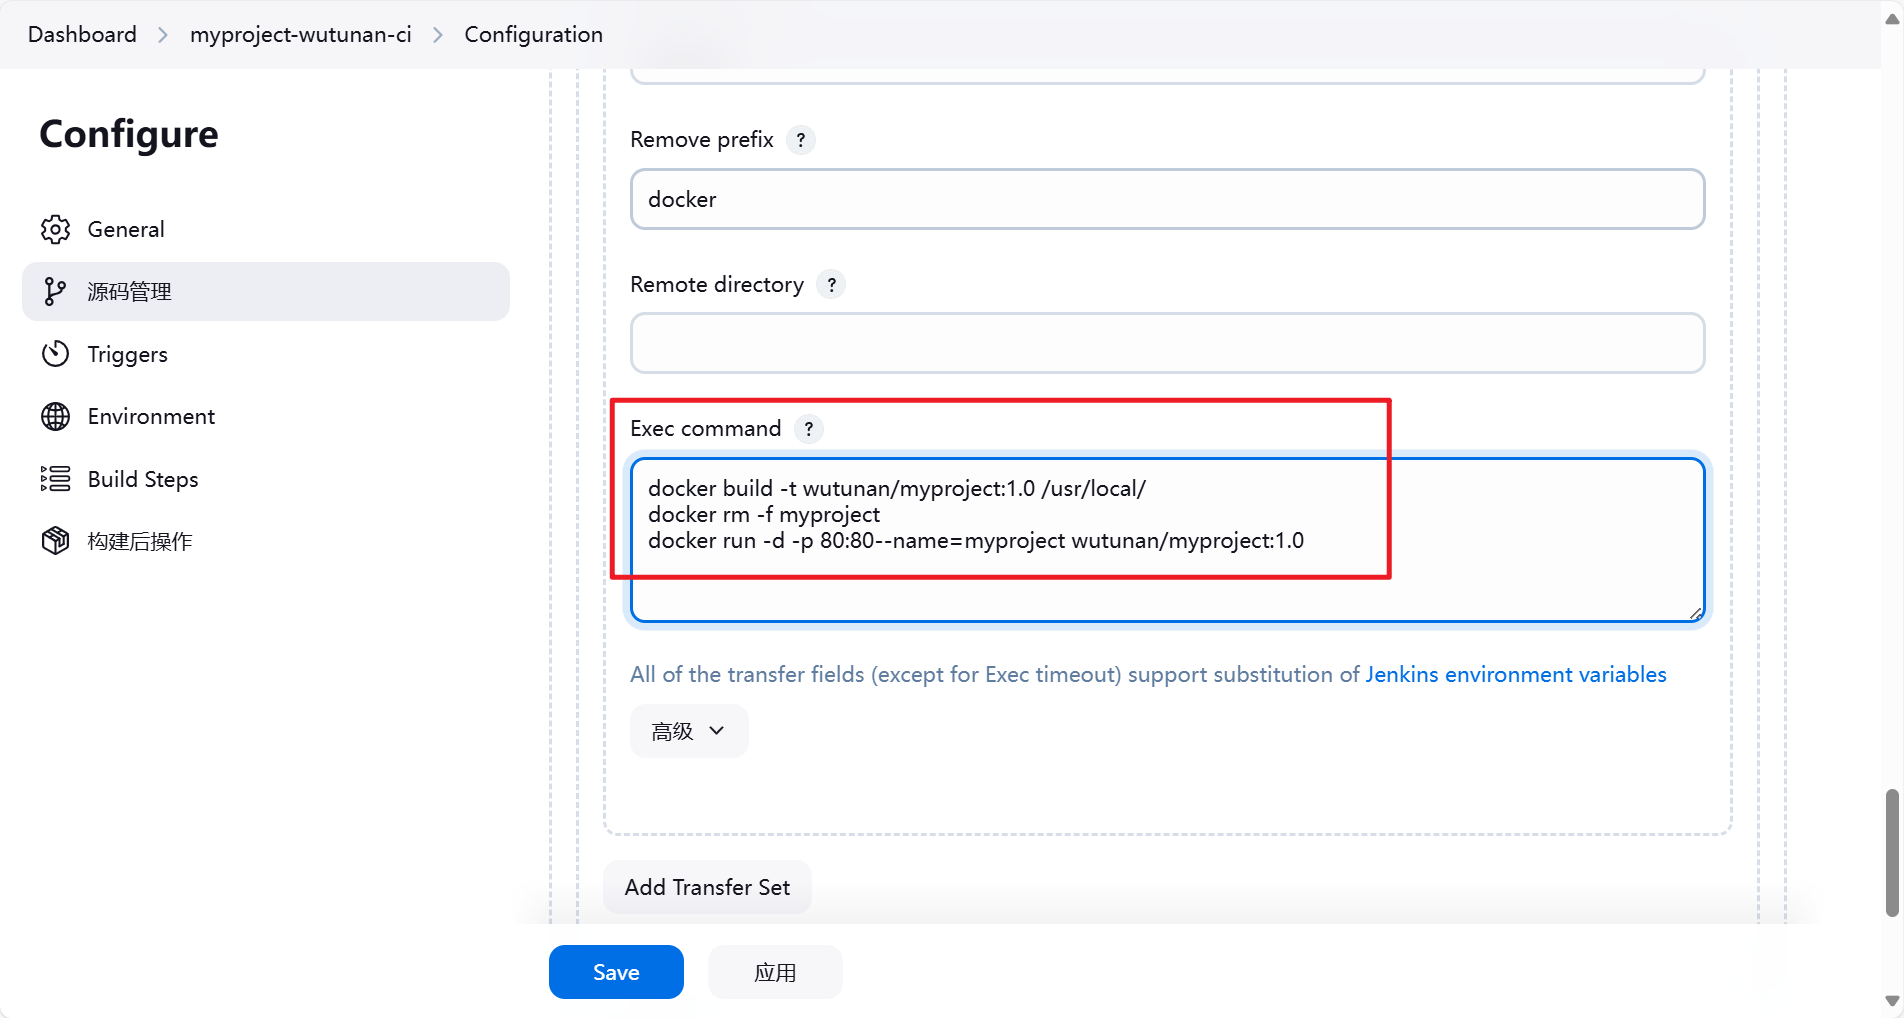This screenshot has height=1018, width=1904.
Task: Click breadcrumb chevron after myproject-wutunan-ci
Action: pos(438,35)
